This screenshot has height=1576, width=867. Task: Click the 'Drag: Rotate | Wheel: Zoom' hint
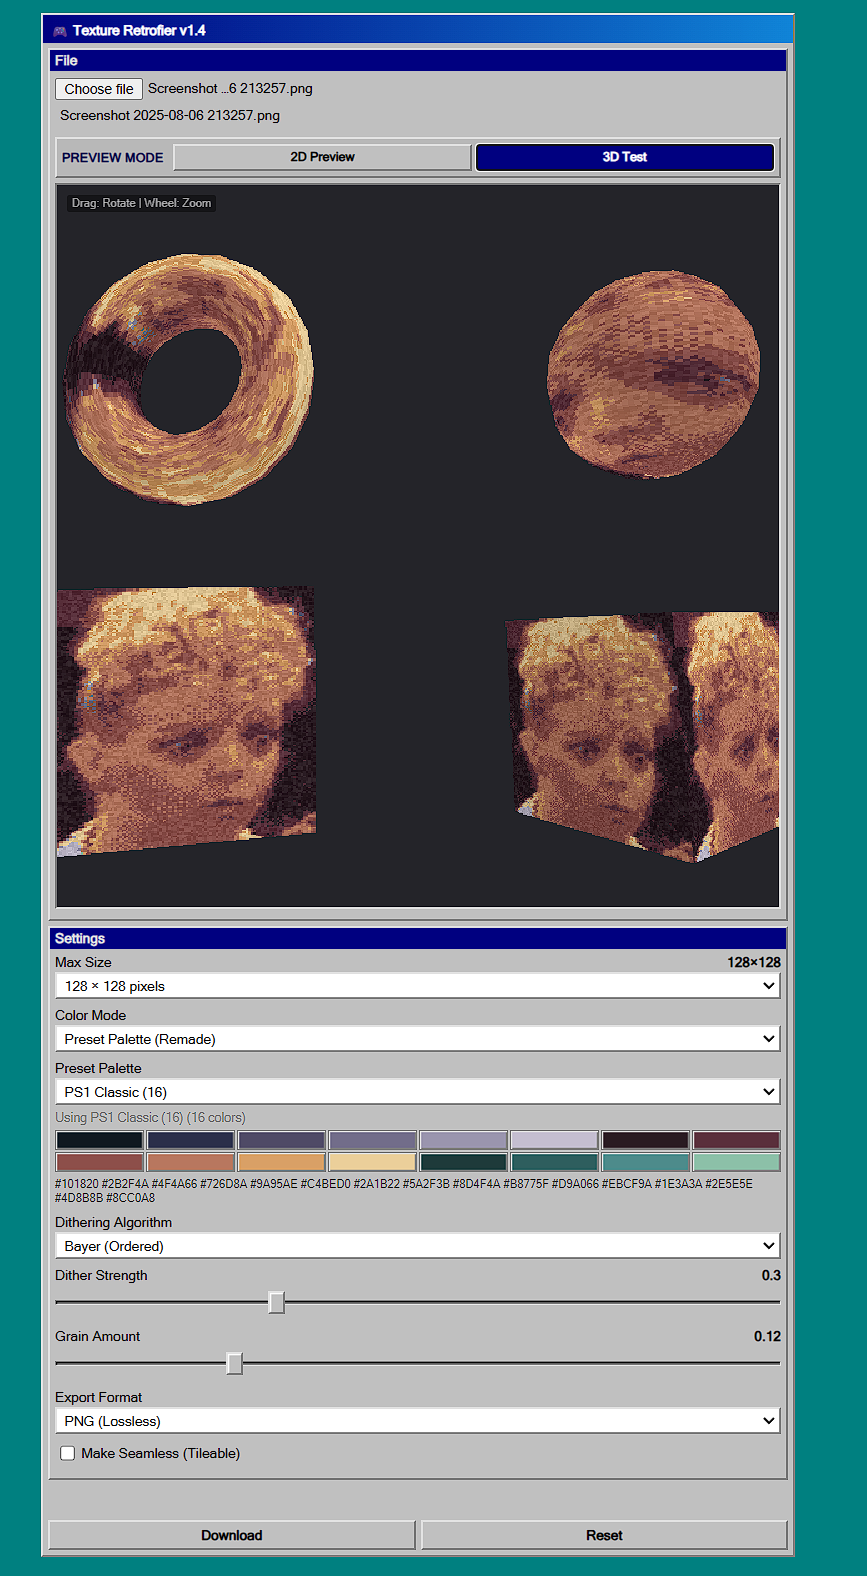click(141, 203)
